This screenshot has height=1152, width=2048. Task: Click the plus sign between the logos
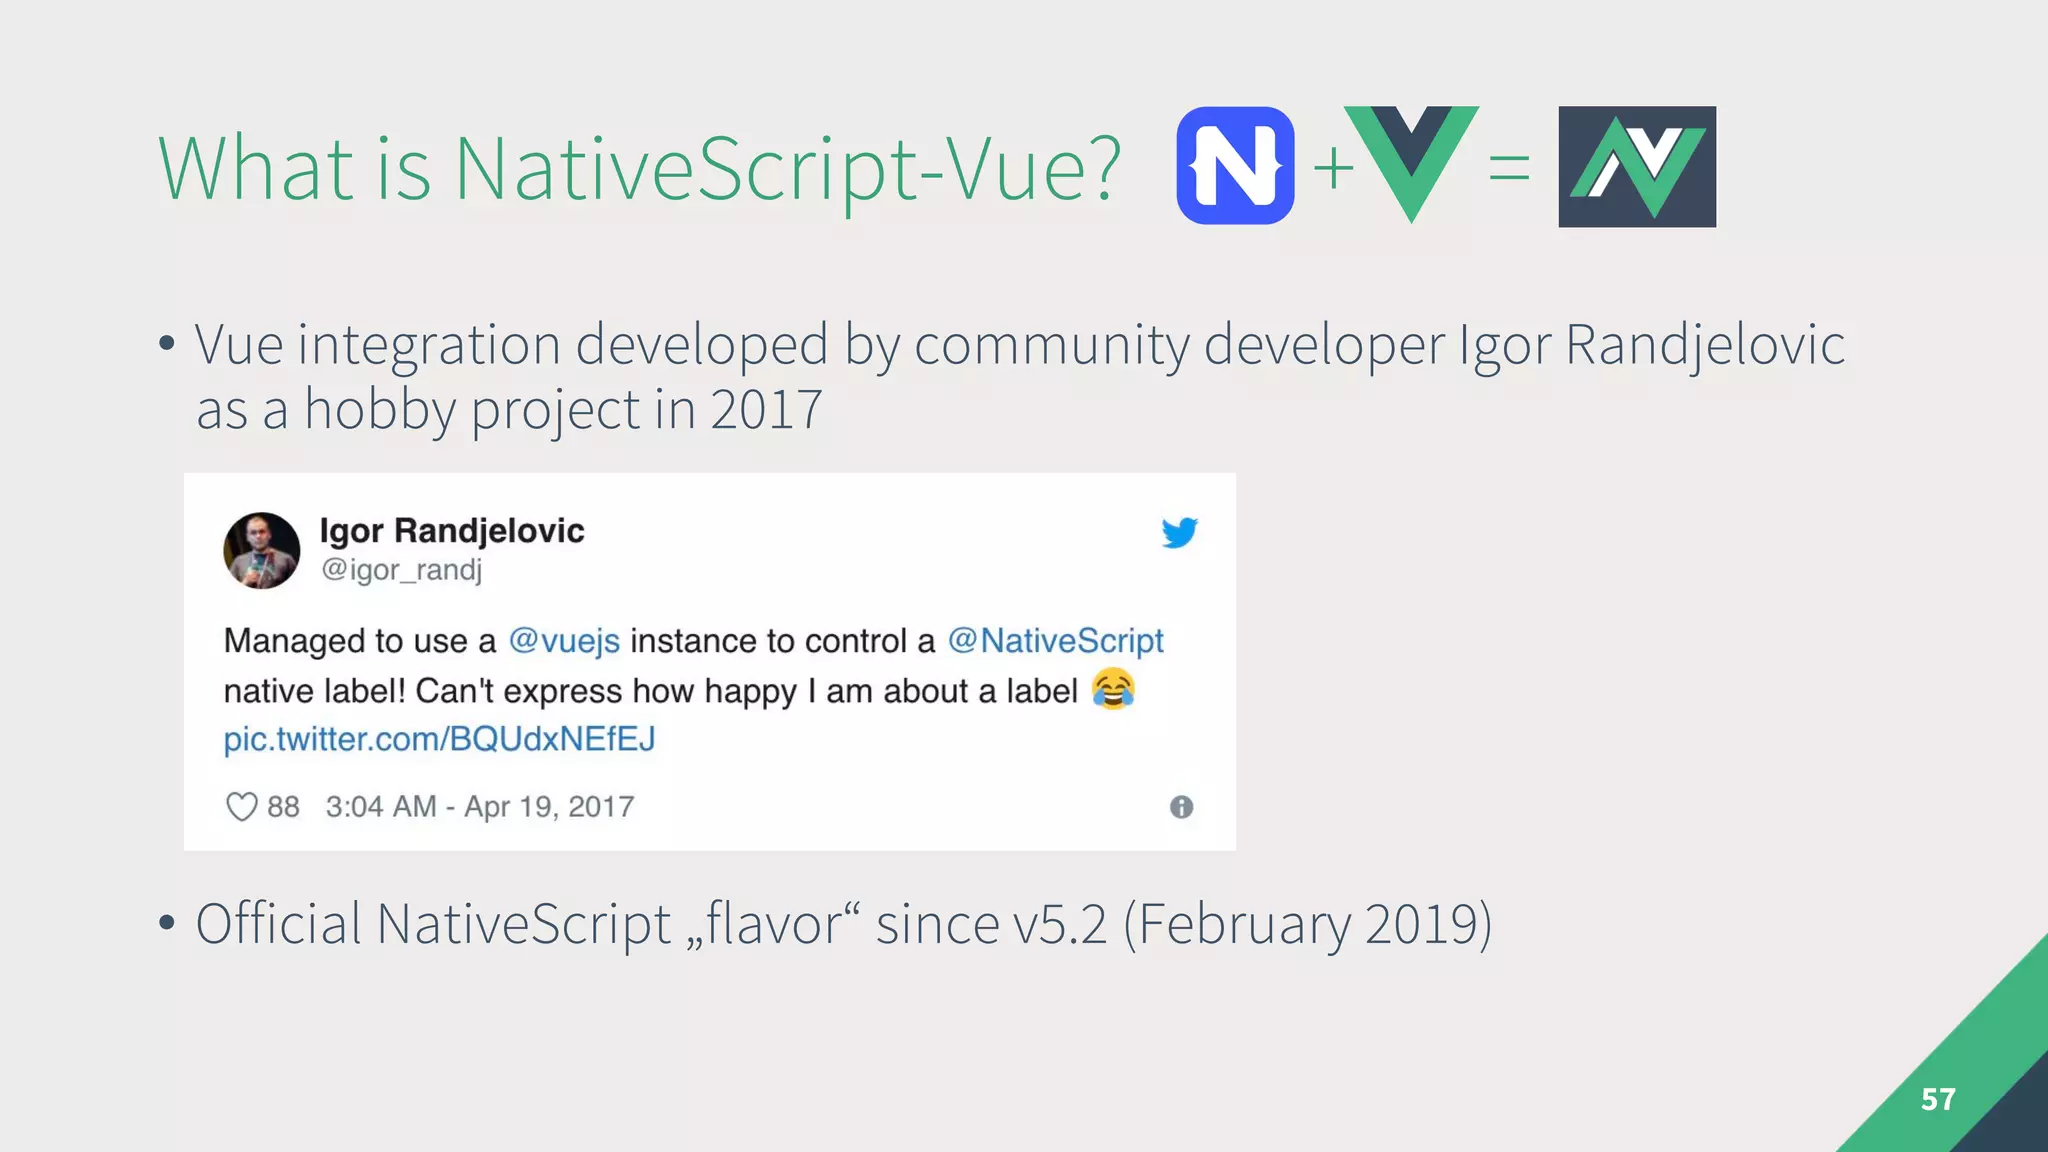1333,168
